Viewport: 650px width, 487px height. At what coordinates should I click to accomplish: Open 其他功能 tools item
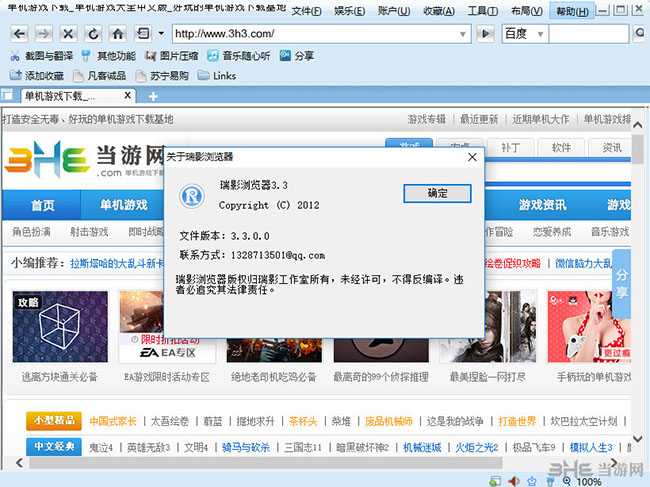tap(109, 56)
